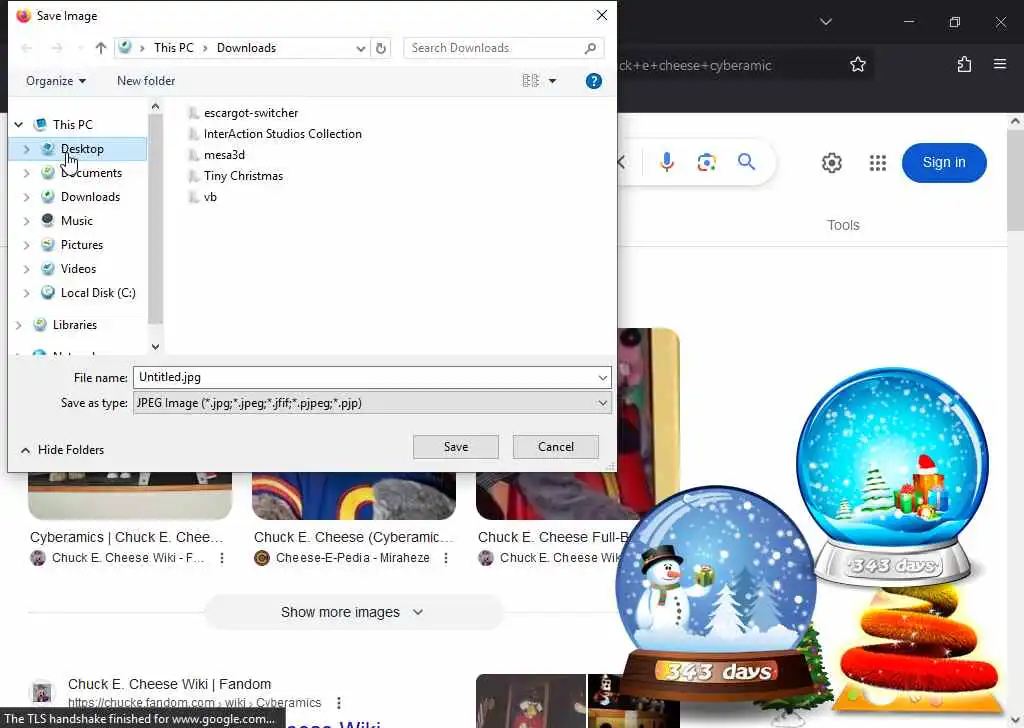Screen dimensions: 1024x728
Task: Click search magnifier in Search Downloads box
Action: tap(590, 48)
